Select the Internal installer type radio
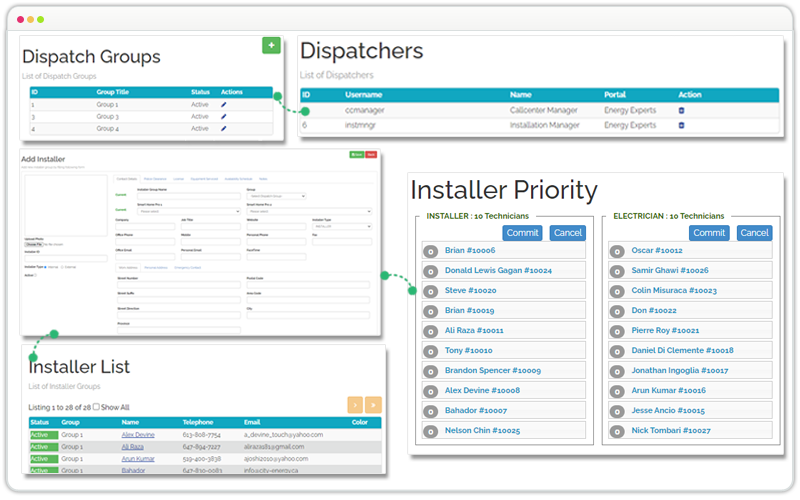 48,267
